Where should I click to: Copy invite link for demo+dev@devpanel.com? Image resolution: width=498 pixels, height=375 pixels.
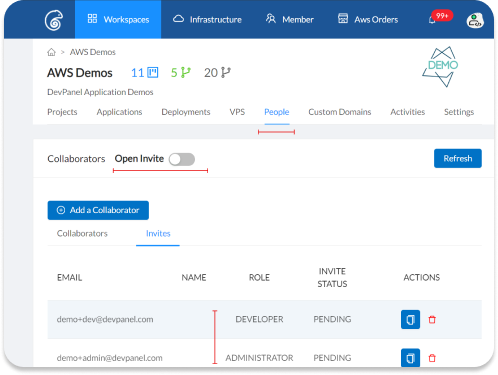click(410, 319)
